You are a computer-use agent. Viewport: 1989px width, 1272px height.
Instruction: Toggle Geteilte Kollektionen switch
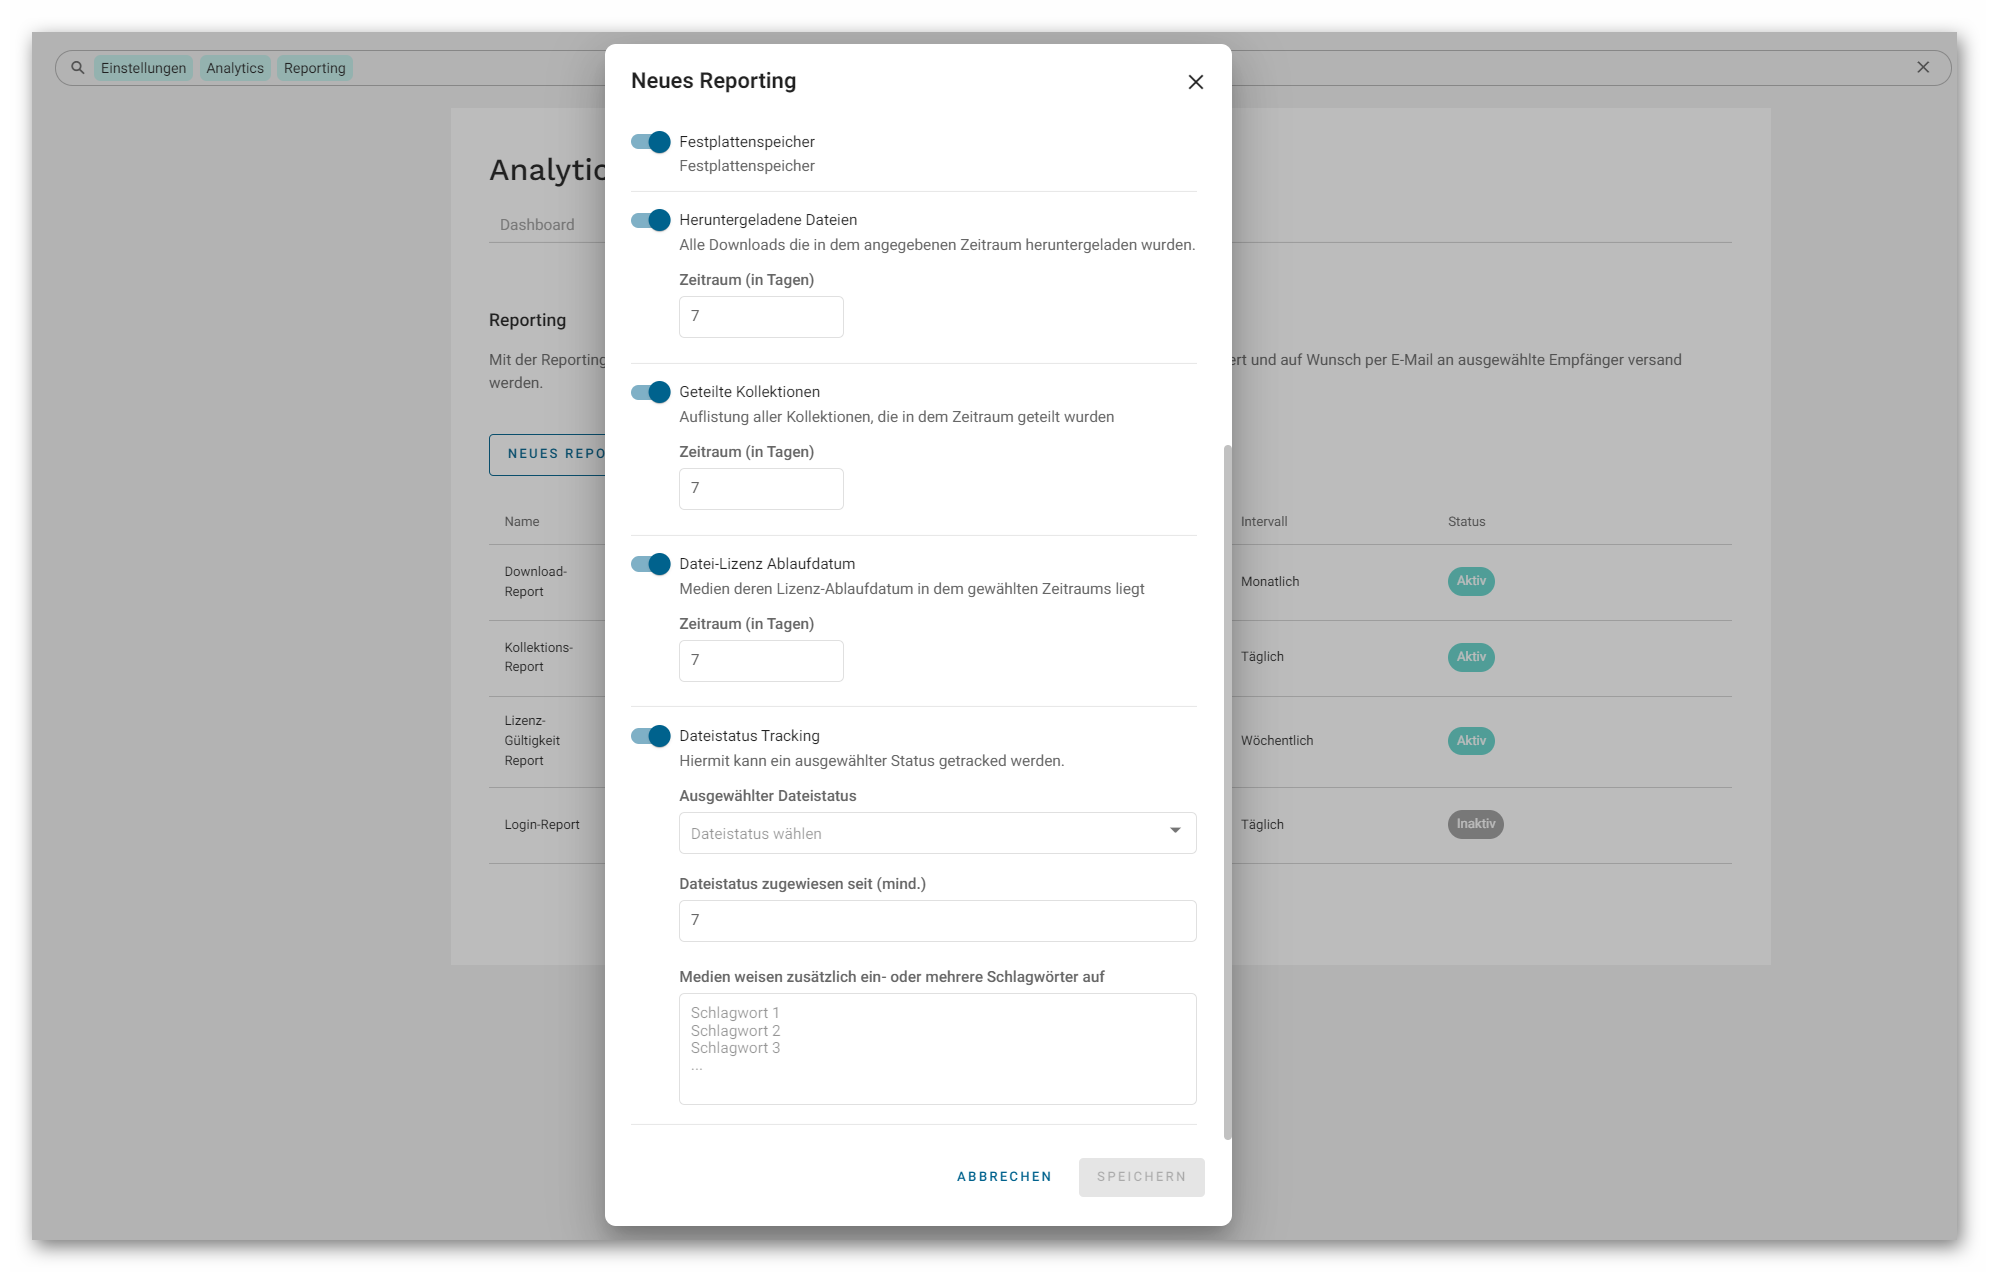click(650, 392)
